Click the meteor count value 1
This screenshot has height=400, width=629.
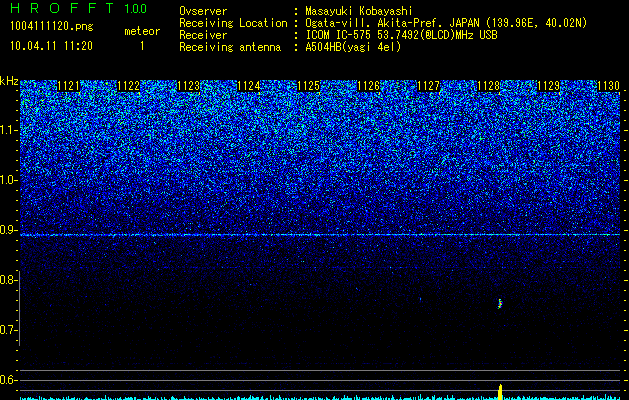142,46
